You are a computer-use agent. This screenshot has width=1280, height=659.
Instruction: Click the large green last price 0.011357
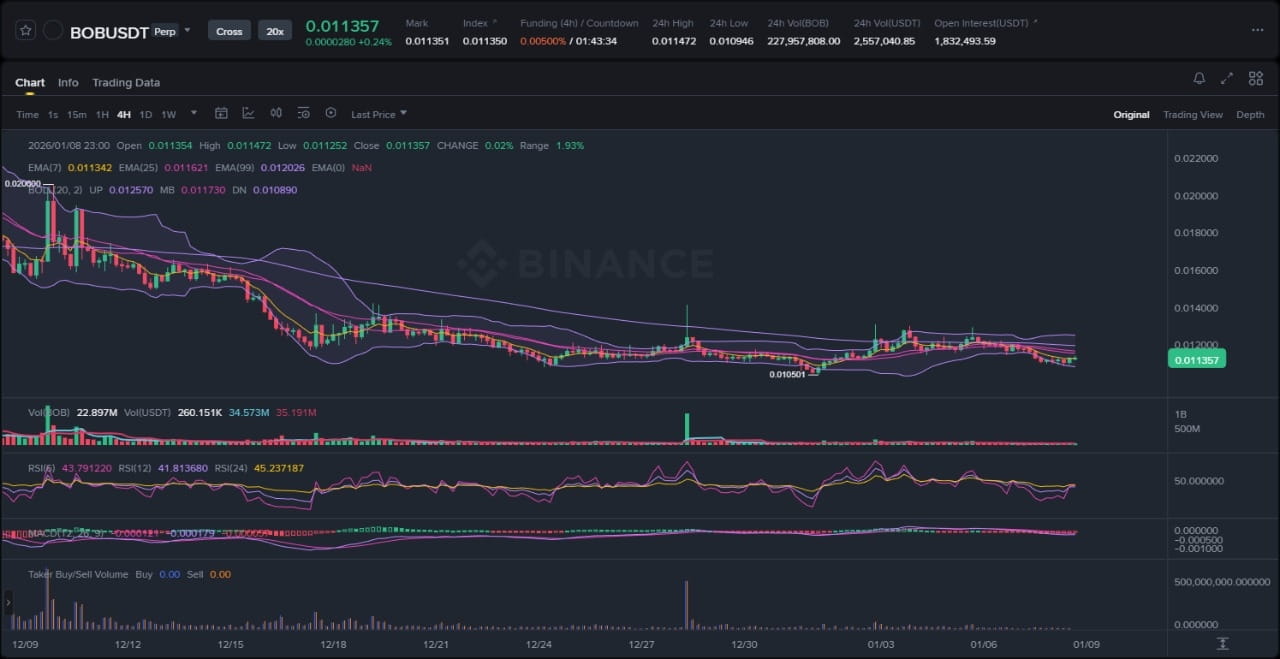[343, 25]
